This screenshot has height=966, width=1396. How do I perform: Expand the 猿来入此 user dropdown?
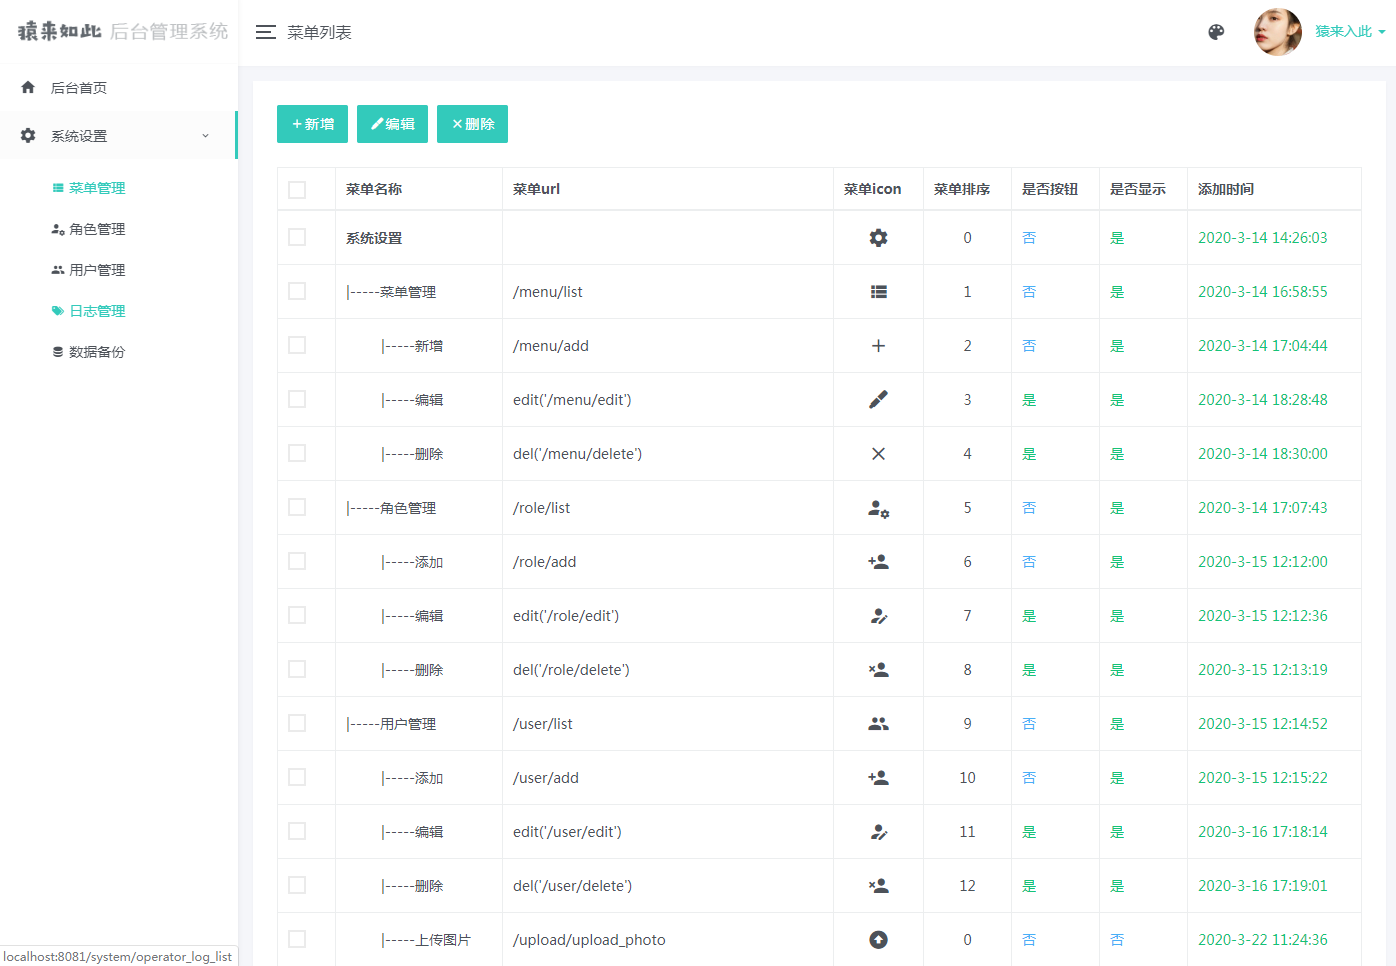pos(1350,32)
